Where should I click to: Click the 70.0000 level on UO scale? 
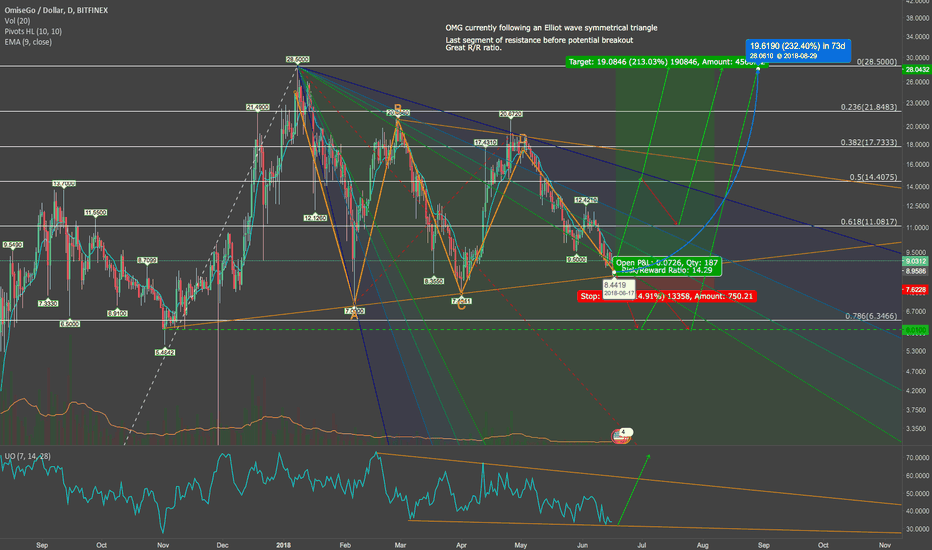pos(918,458)
